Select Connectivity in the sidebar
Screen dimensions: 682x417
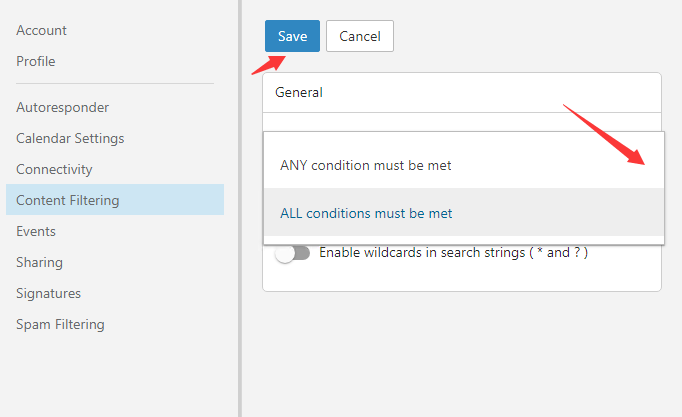[x=54, y=169]
